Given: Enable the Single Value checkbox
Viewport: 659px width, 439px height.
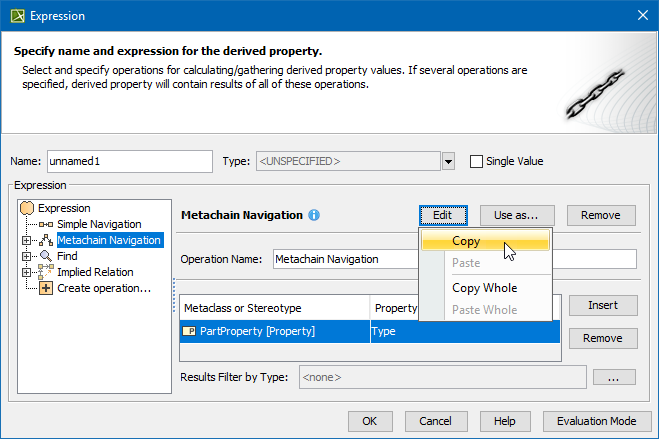Looking at the screenshot, I should coord(476,161).
